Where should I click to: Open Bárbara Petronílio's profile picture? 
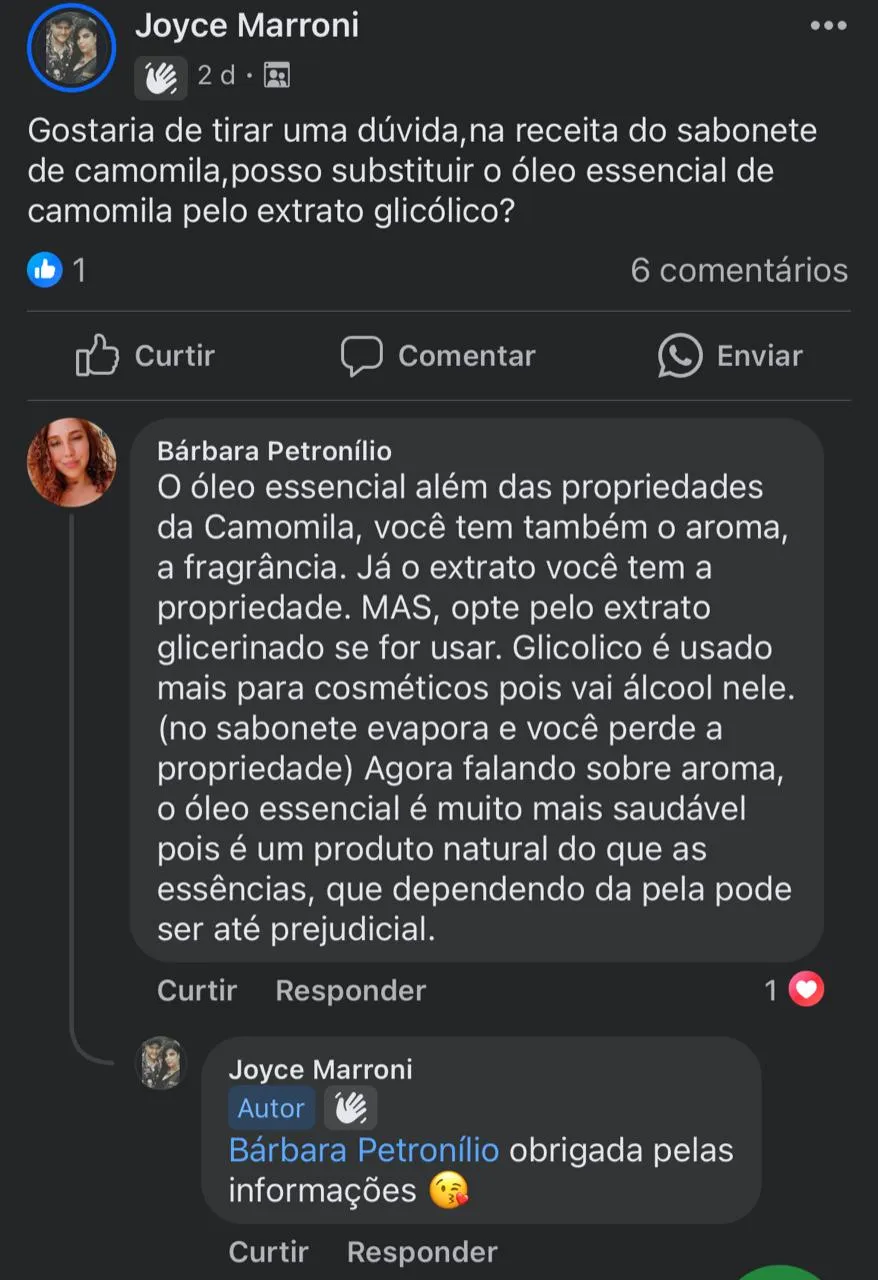(x=72, y=462)
